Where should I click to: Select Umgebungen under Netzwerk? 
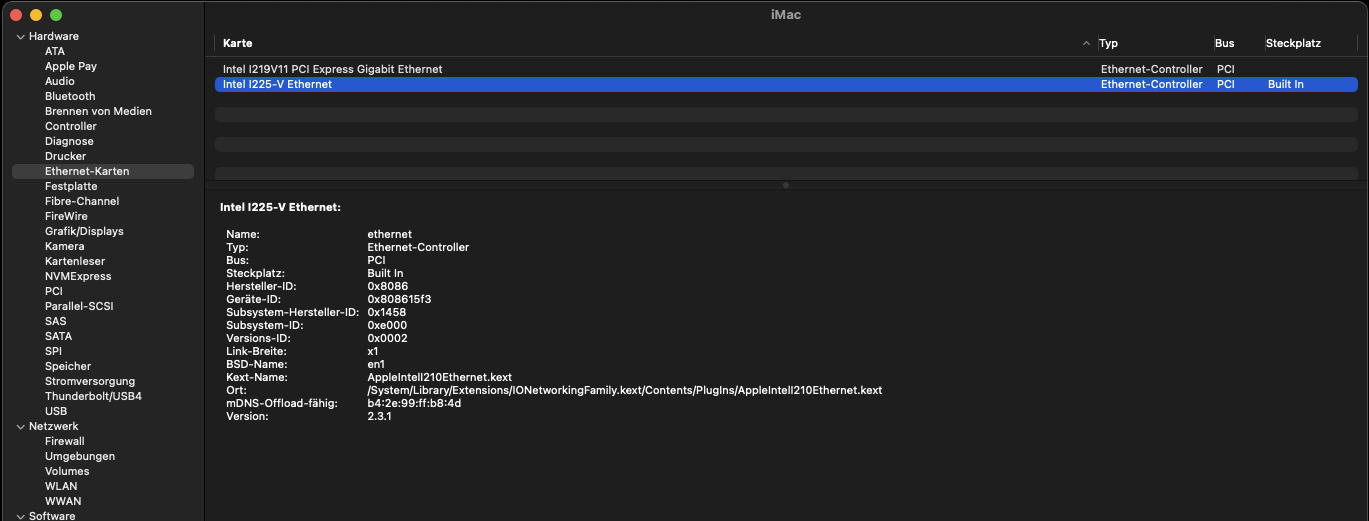(x=80, y=456)
